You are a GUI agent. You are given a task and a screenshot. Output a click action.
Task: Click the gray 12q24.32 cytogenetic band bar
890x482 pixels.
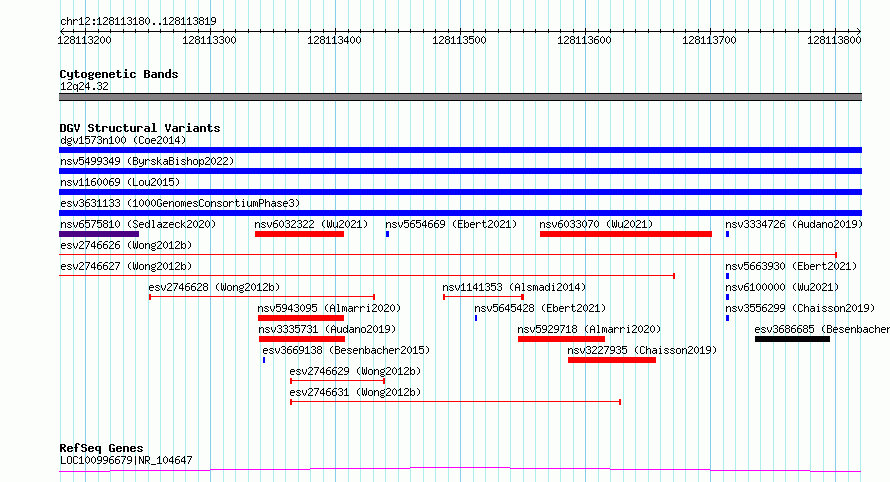tap(460, 97)
